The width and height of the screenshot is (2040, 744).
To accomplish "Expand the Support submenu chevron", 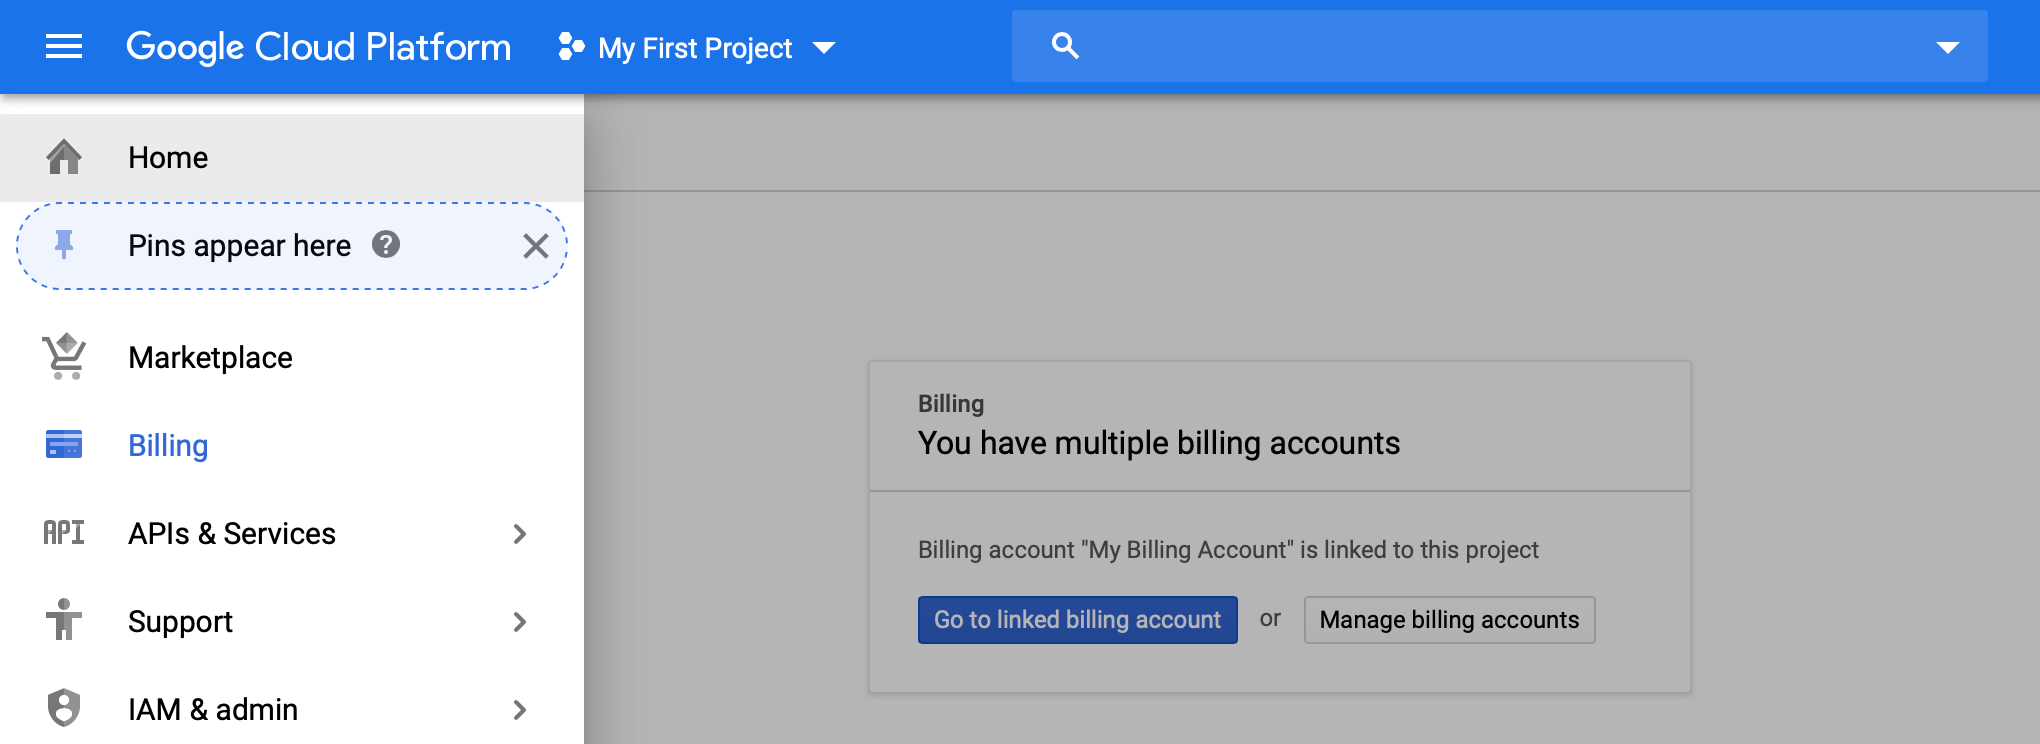I will [x=519, y=622].
